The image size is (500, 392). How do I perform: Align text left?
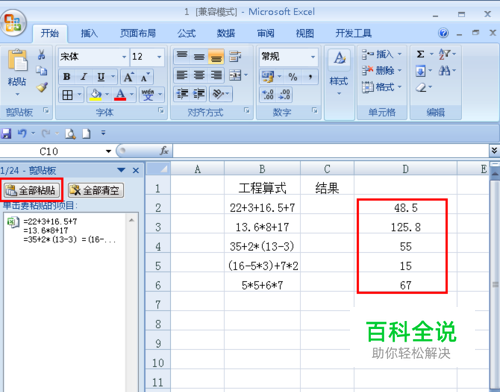click(x=182, y=75)
